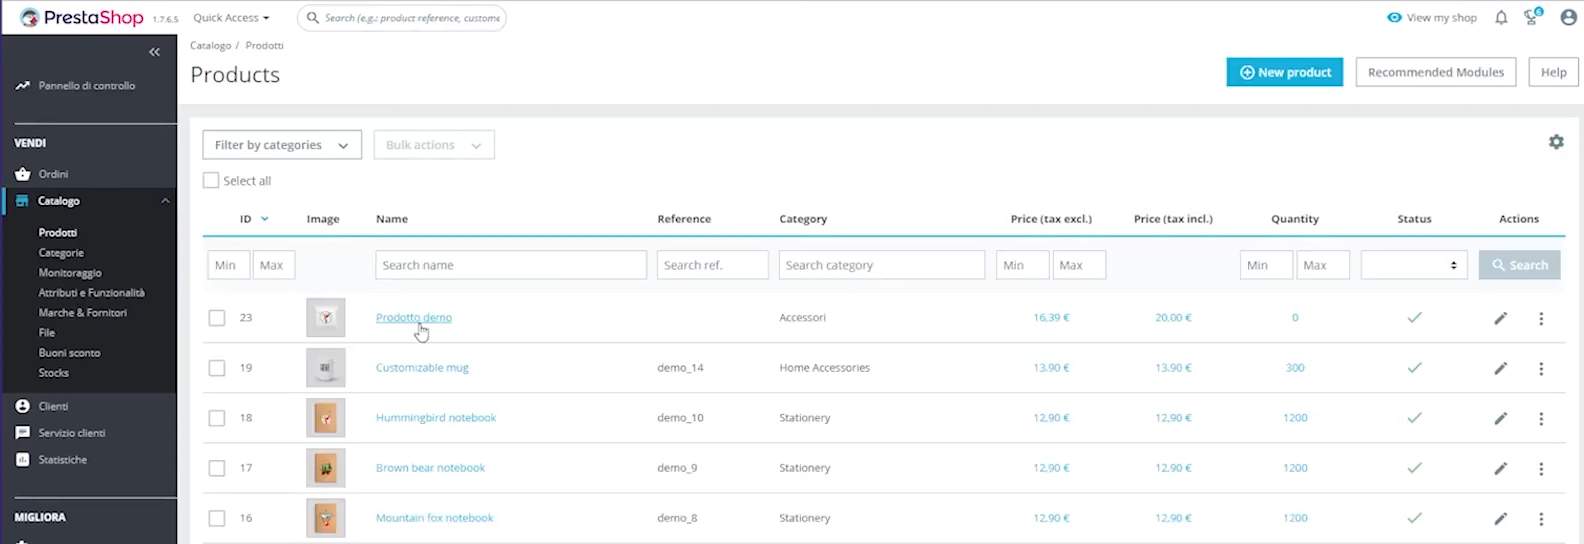
Task: Expand the Quick Access menu
Action: coord(231,18)
